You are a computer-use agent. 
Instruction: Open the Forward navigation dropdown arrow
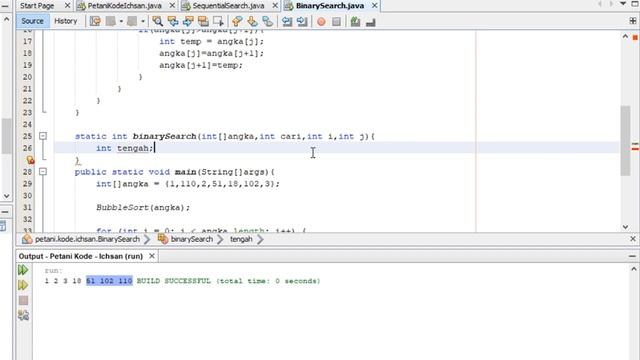(143, 21)
